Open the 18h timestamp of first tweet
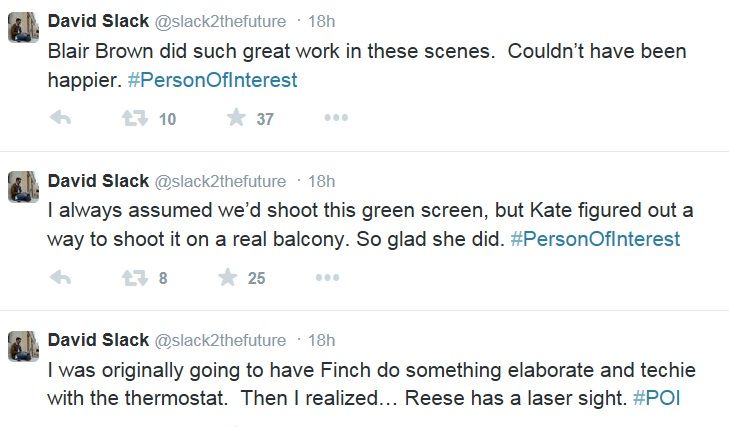This screenshot has height=427, width=729. (x=321, y=21)
